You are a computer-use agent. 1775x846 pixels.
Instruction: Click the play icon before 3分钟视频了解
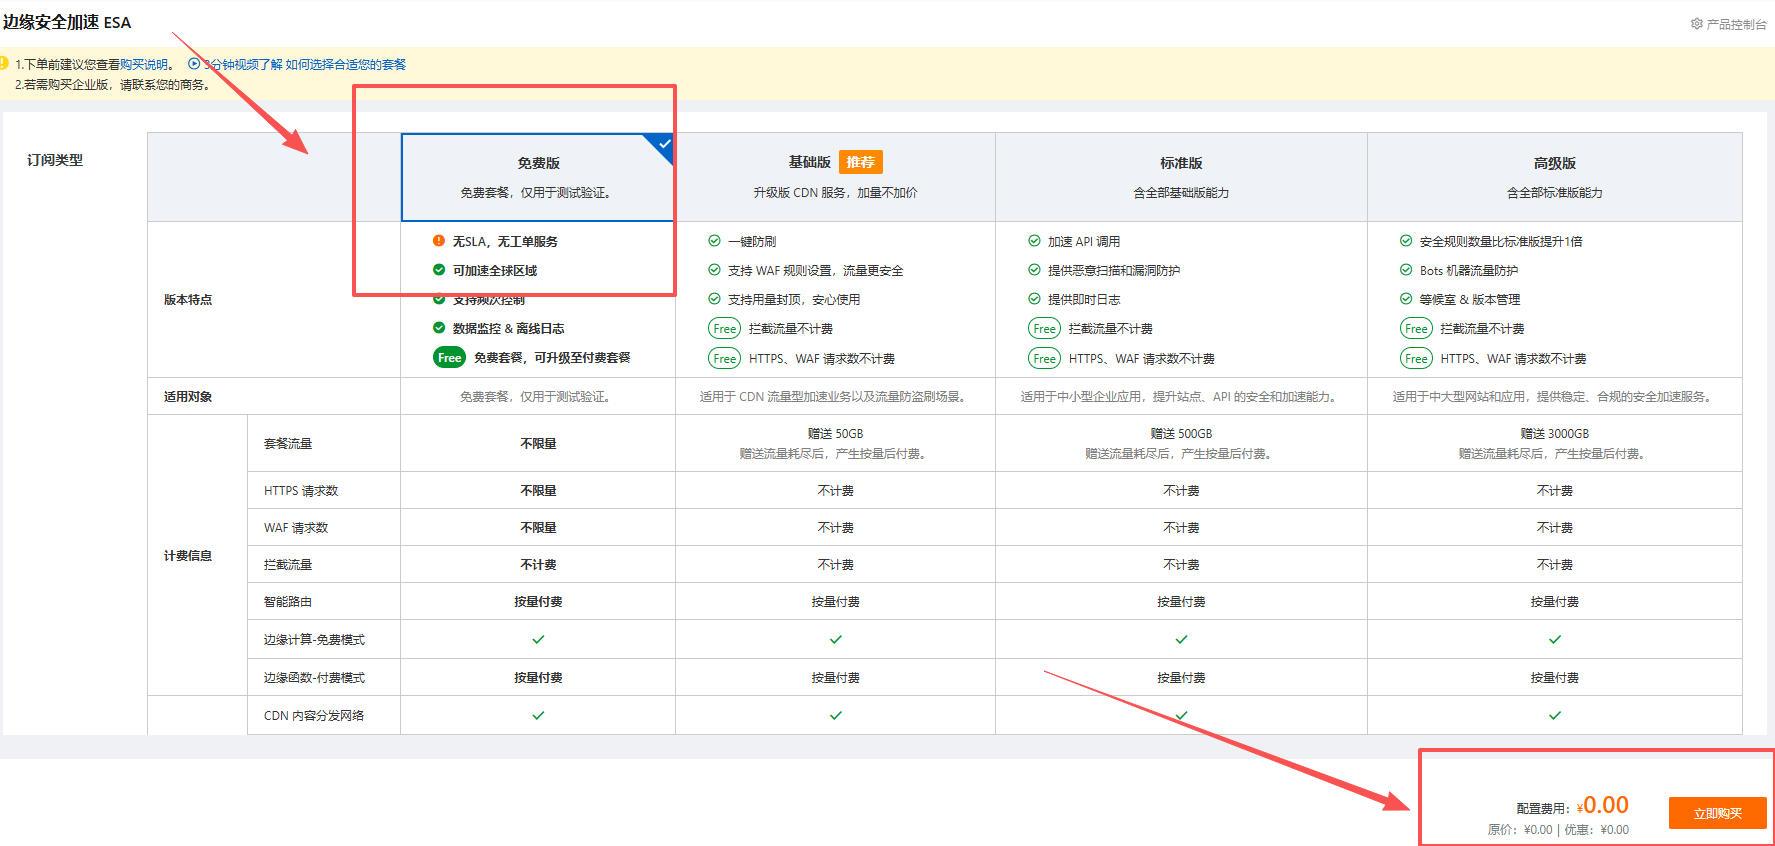coord(194,64)
